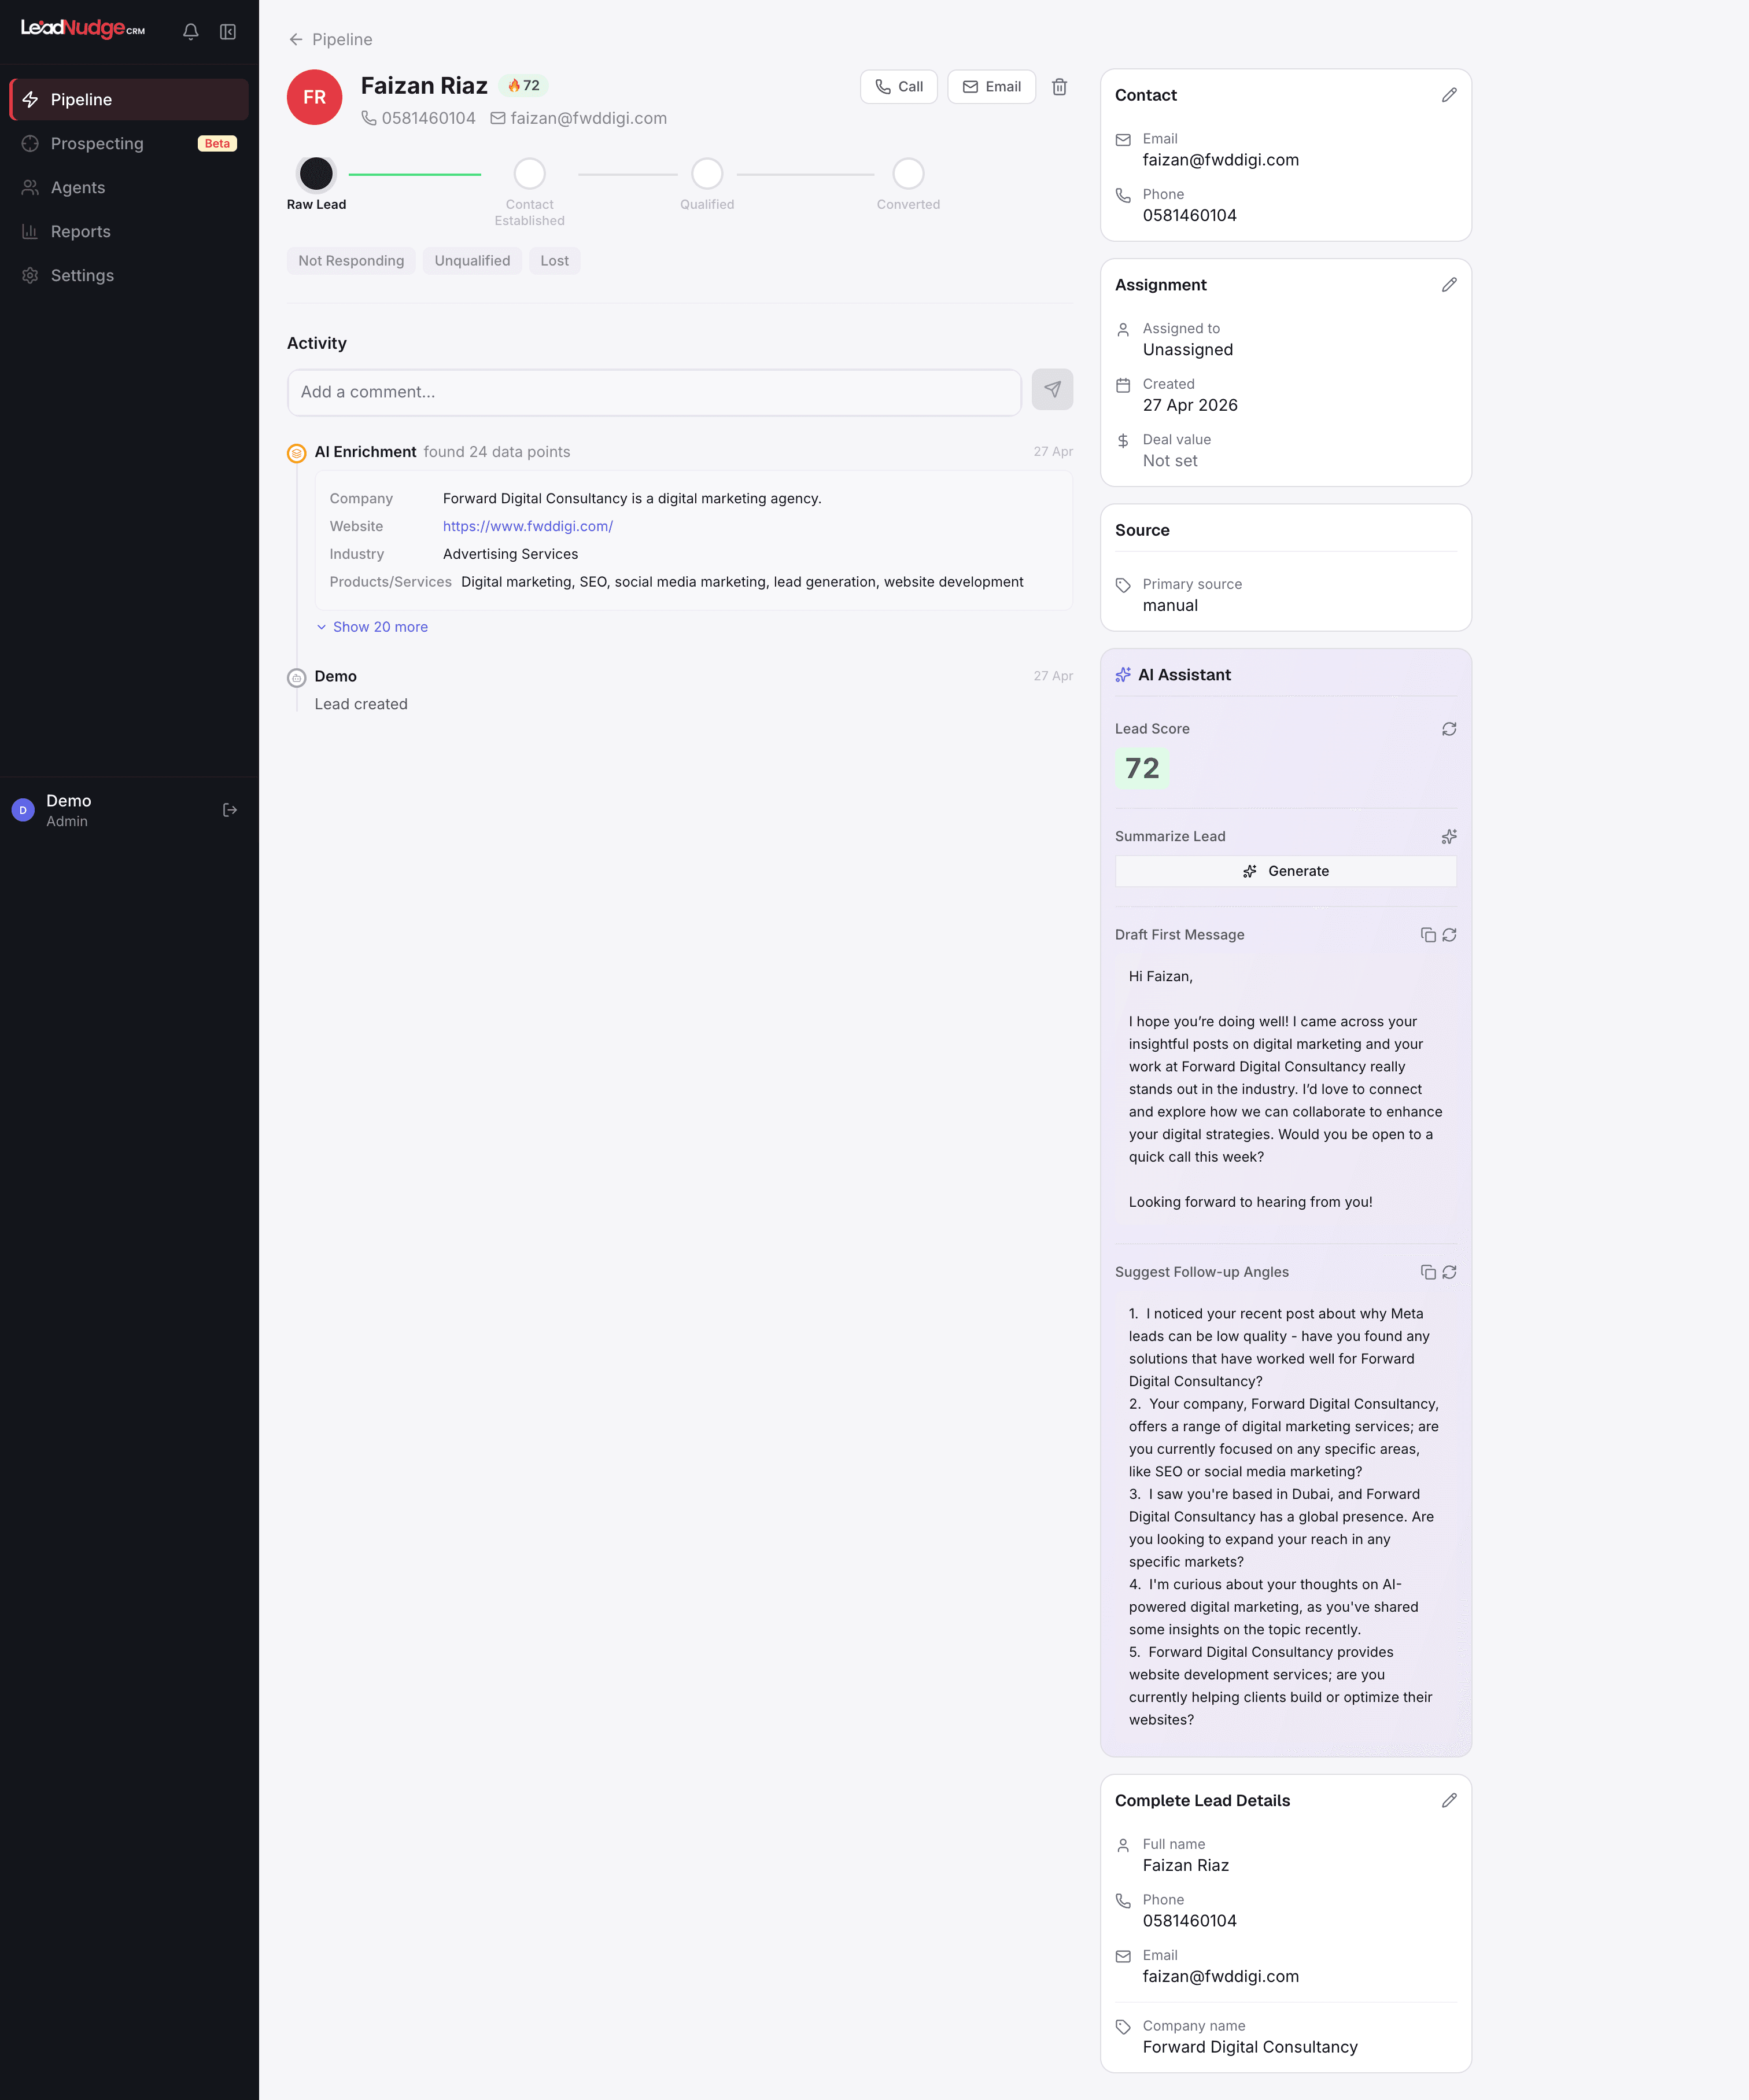This screenshot has height=2100, width=1749.
Task: Select the Raw Lead stage
Action: tap(316, 174)
